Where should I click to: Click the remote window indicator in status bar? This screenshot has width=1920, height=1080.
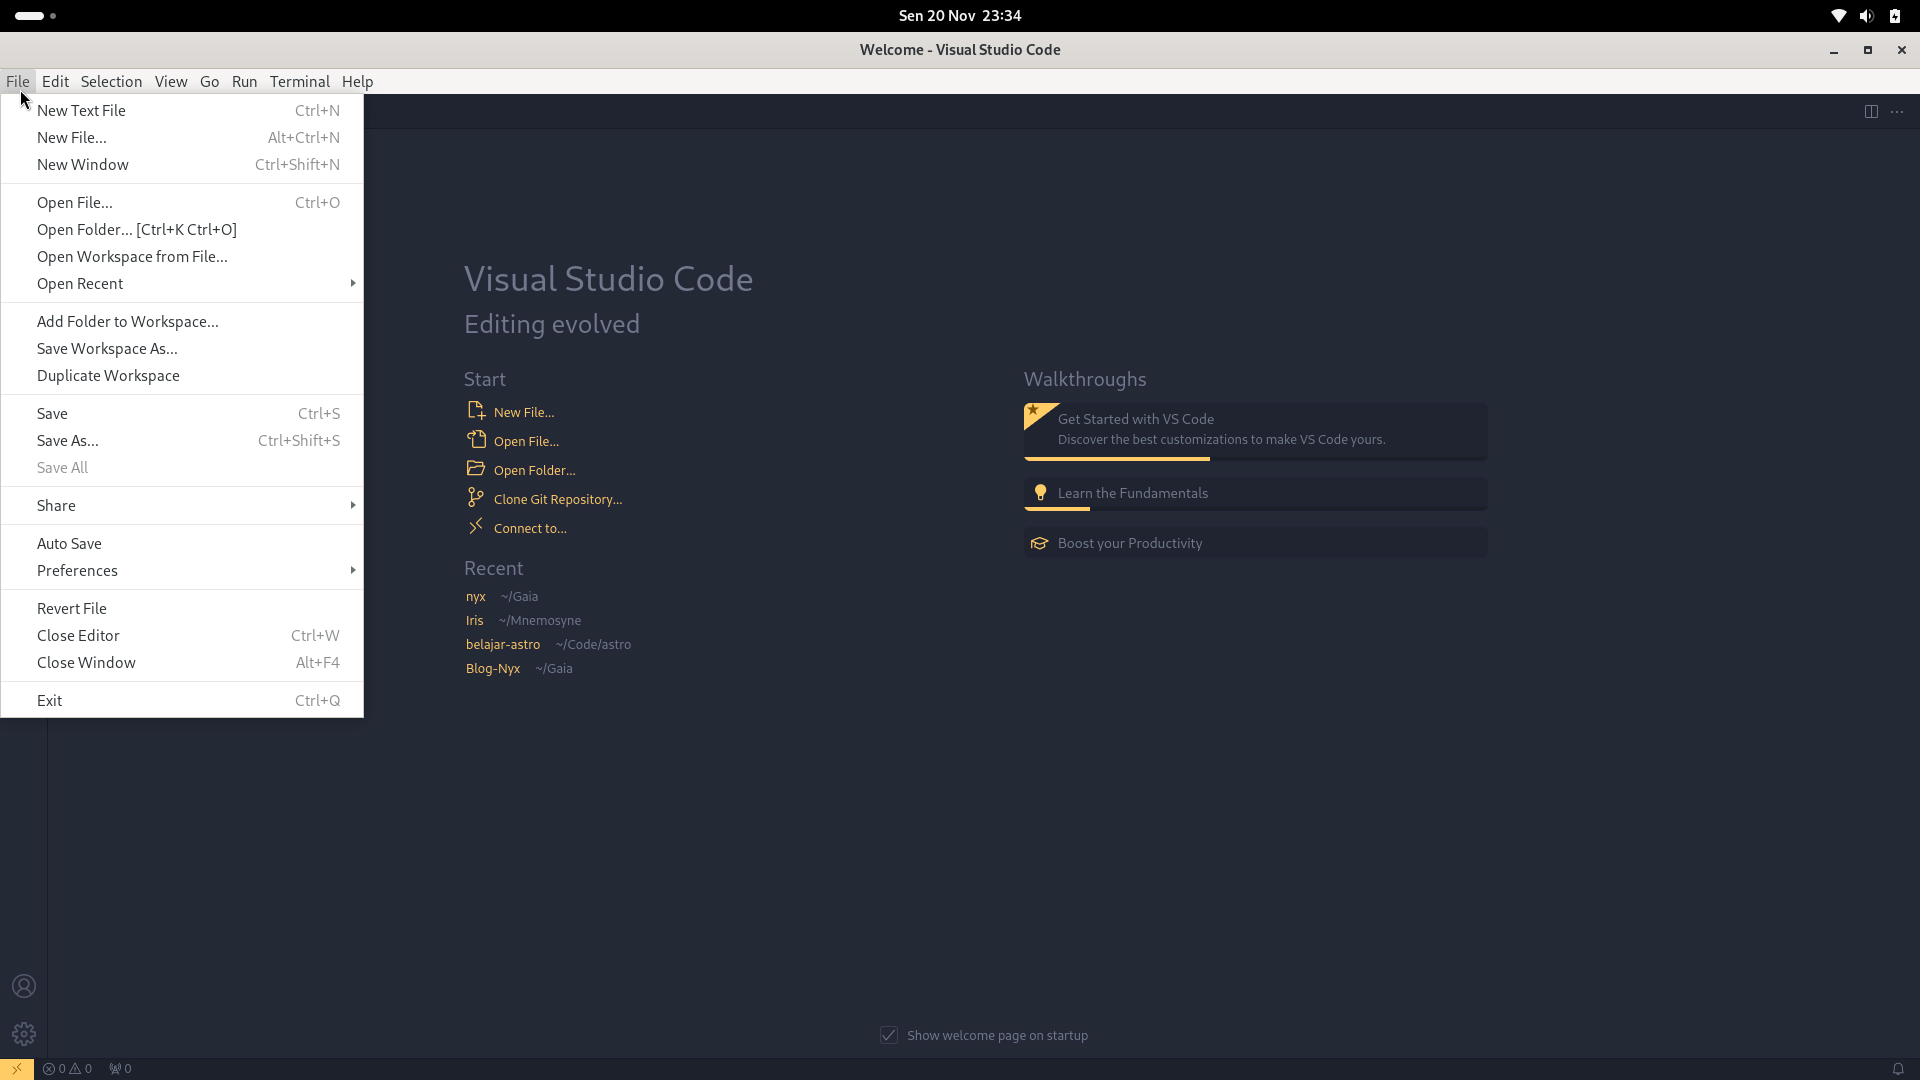(x=17, y=1069)
